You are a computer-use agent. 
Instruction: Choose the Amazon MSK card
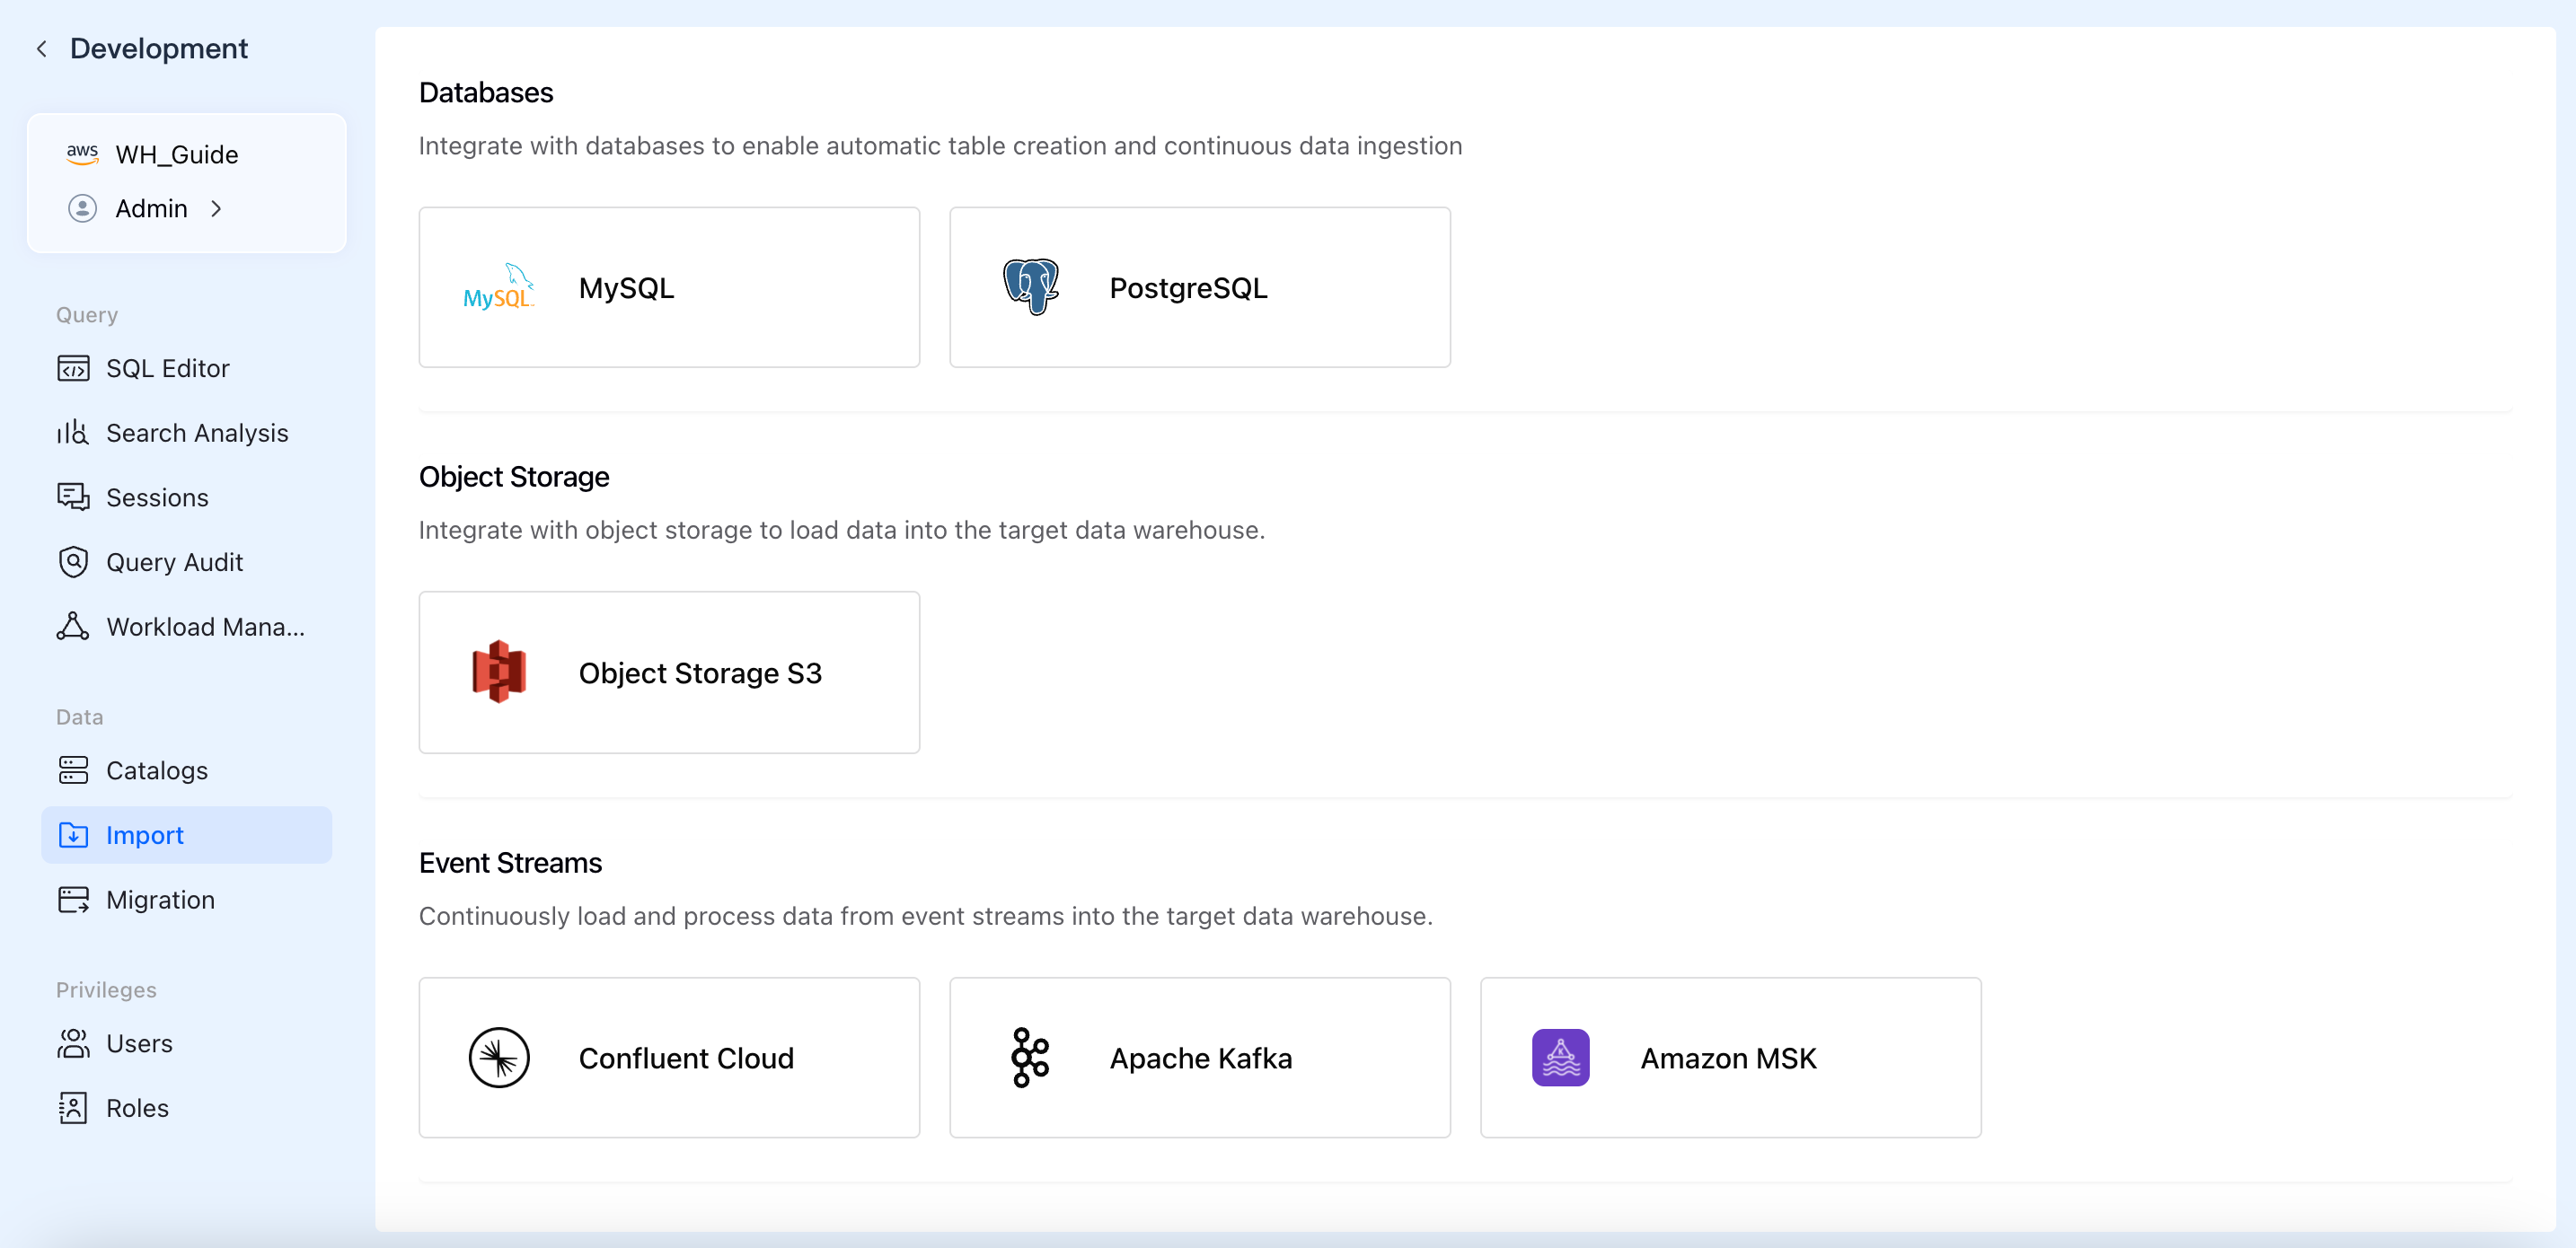1730,1057
